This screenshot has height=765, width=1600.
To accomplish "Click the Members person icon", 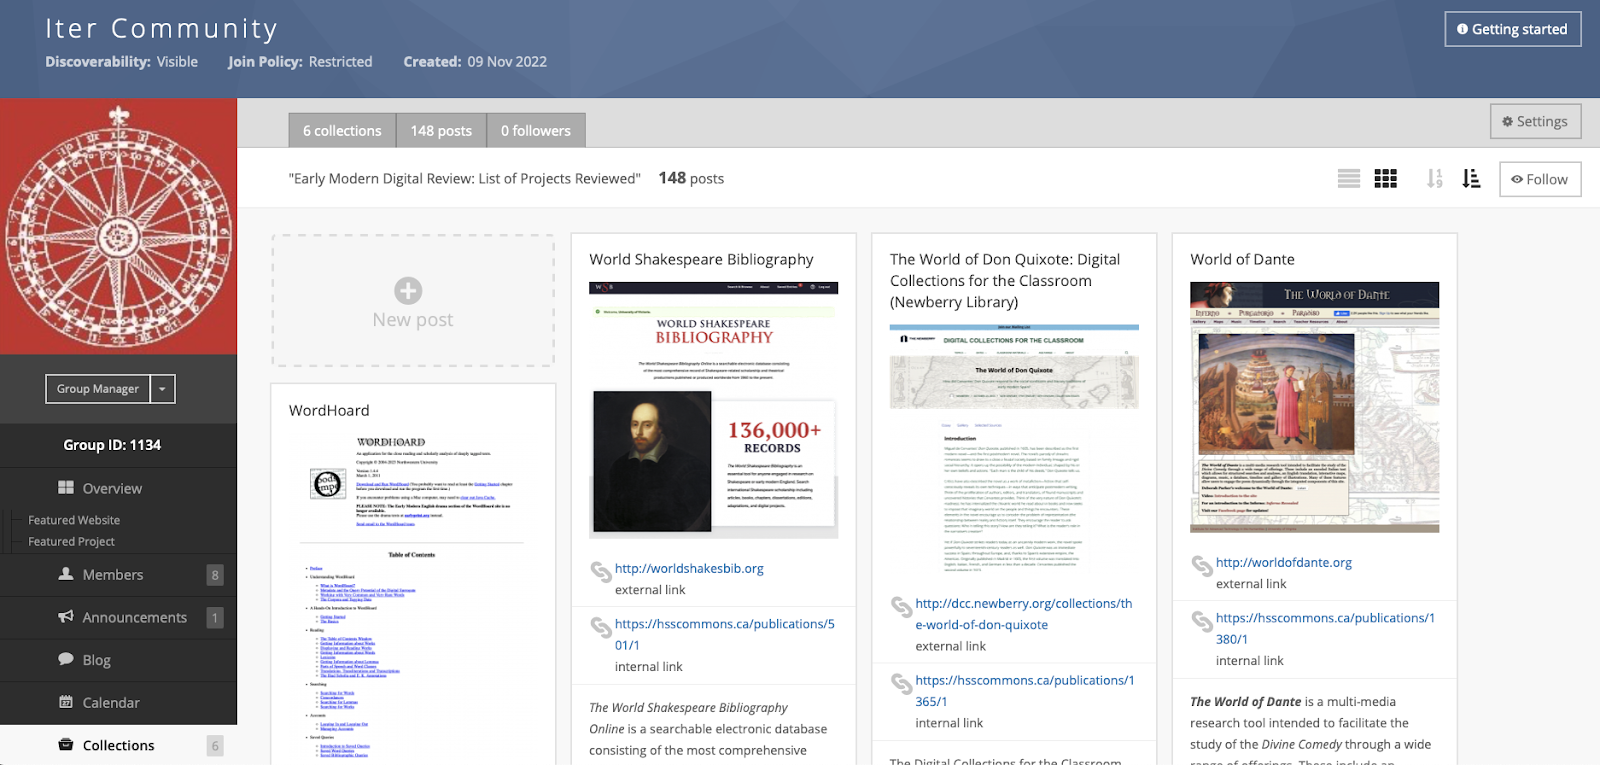I will 66,574.
